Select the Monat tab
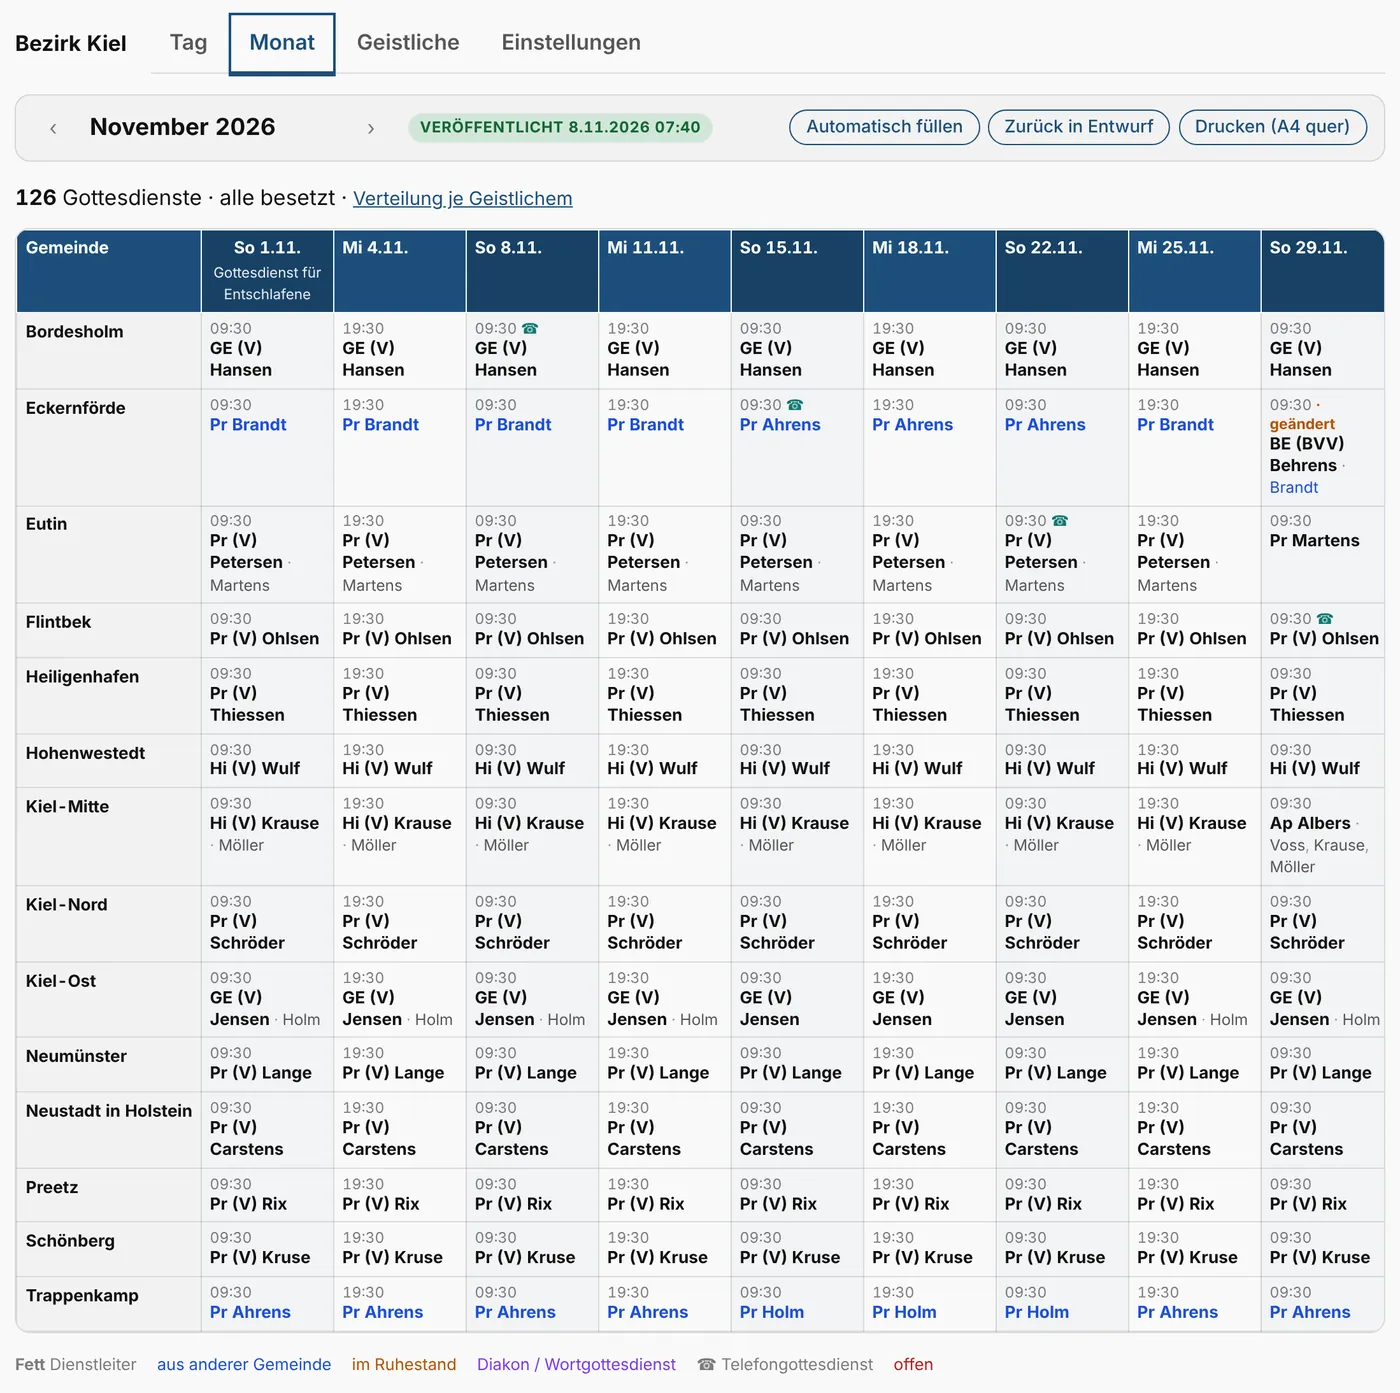This screenshot has width=1400, height=1393. click(282, 44)
